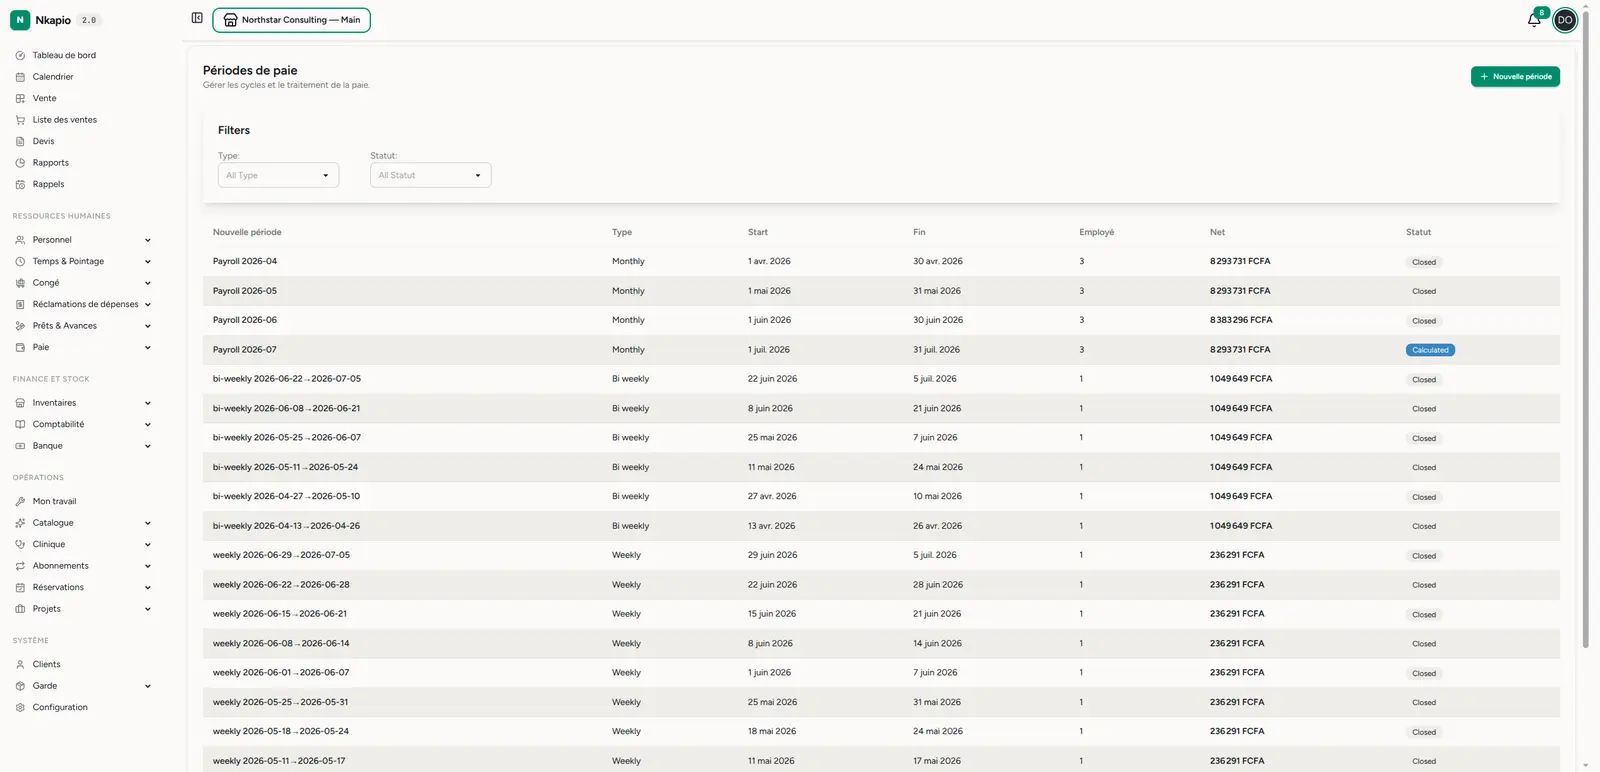
Task: Click the Temps & Pointage clock icon
Action: coord(20,261)
